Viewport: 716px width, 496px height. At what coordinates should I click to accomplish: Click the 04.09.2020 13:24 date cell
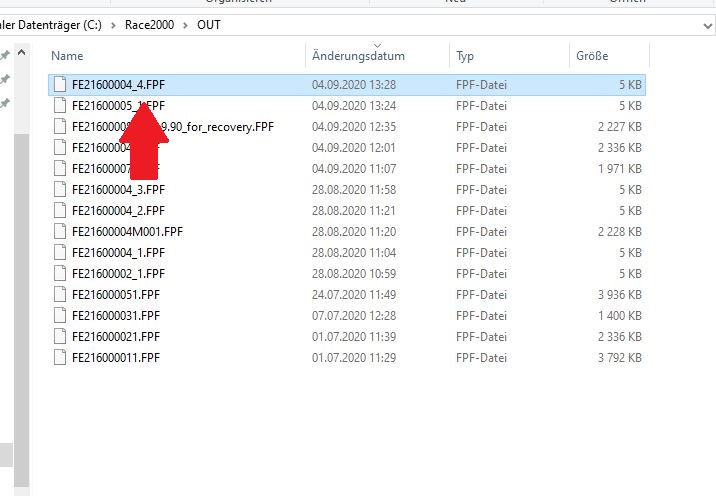[x=353, y=106]
